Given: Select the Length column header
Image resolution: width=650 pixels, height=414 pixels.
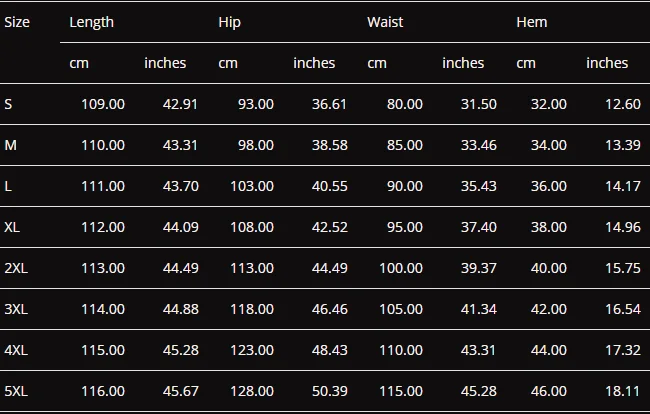Looking at the screenshot, I should 91,22.
